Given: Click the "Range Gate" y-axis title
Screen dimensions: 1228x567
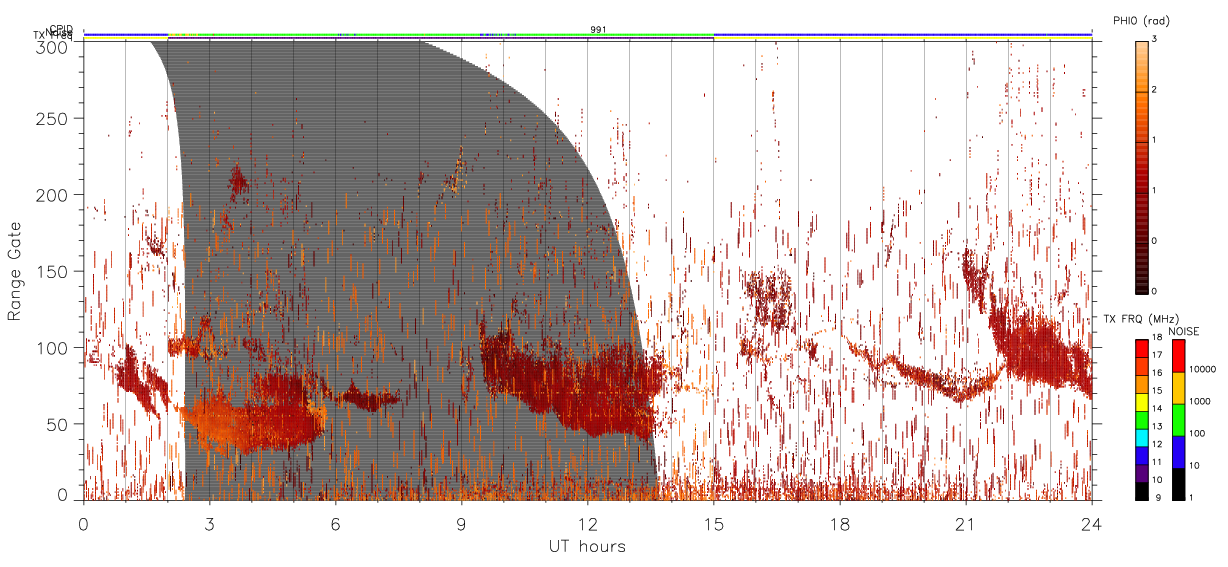Looking at the screenshot, I should [x=15, y=272].
